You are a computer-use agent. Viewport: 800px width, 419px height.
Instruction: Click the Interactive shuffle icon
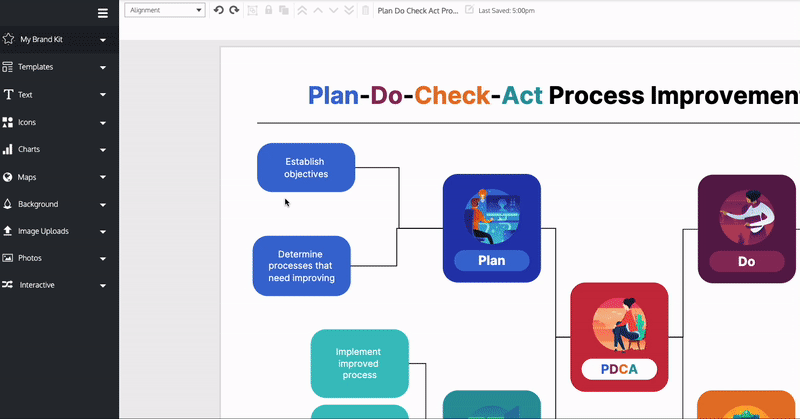8,285
